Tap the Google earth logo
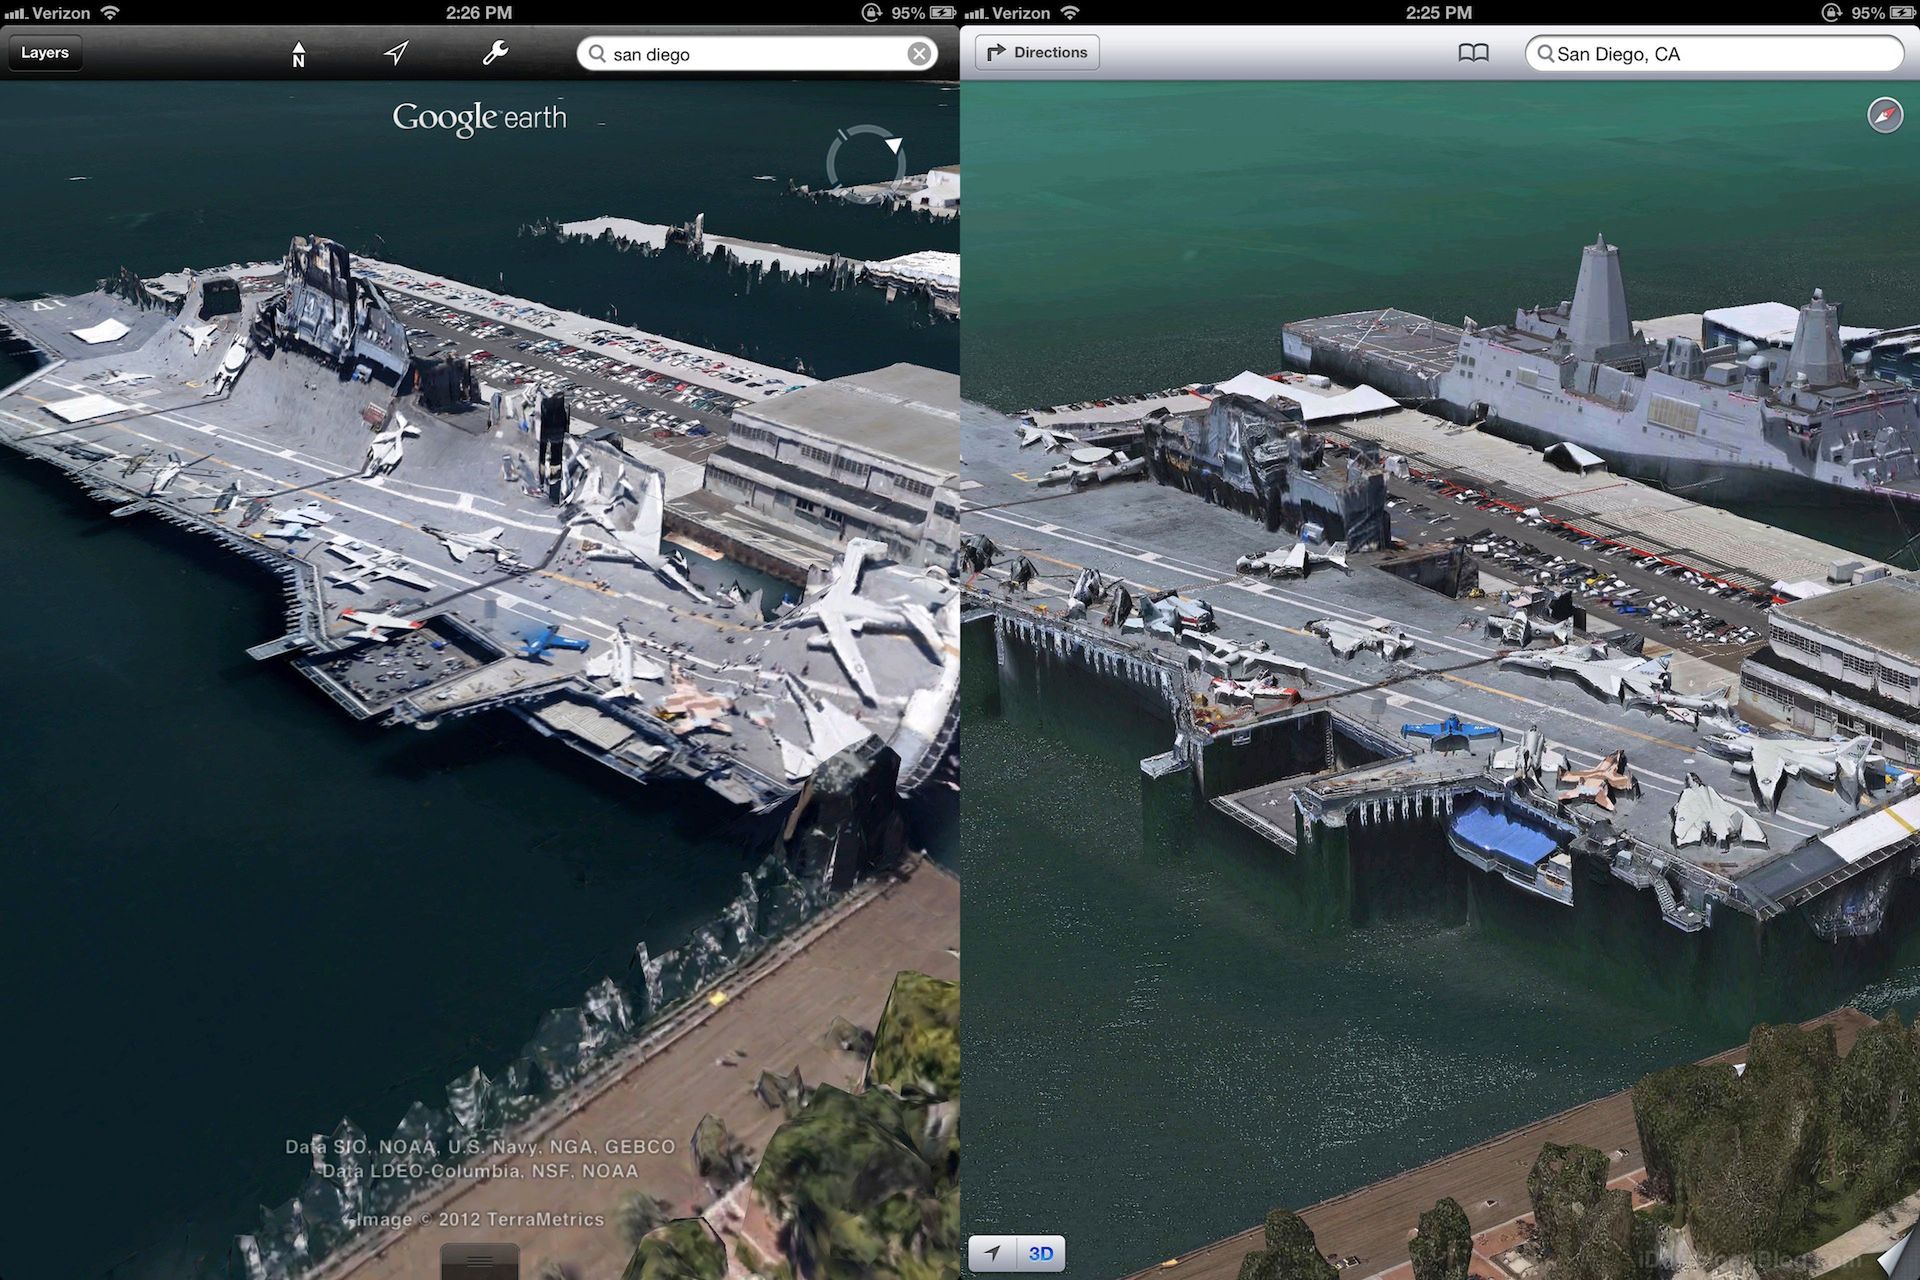The width and height of the screenshot is (1920, 1280). coord(479,118)
